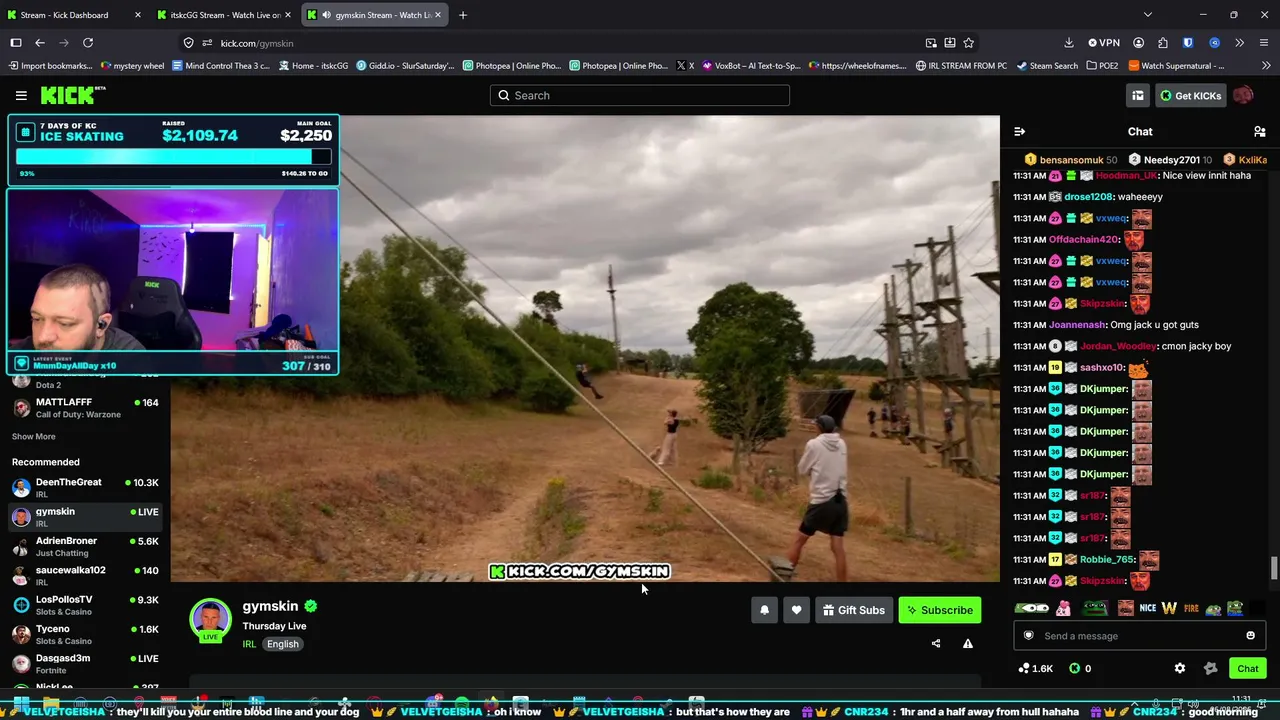This screenshot has height=720, width=1280.
Task: Open the Kick shop icon beside Get KICKs
Action: [x=1138, y=95]
